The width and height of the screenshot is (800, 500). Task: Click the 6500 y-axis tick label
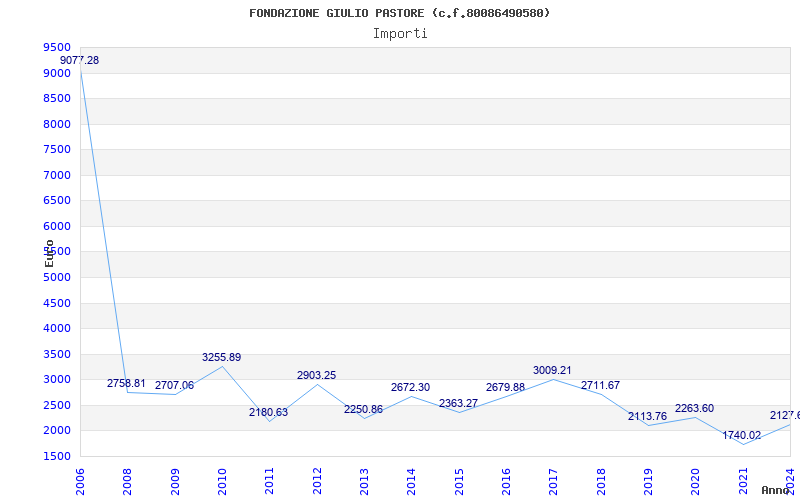(57, 201)
